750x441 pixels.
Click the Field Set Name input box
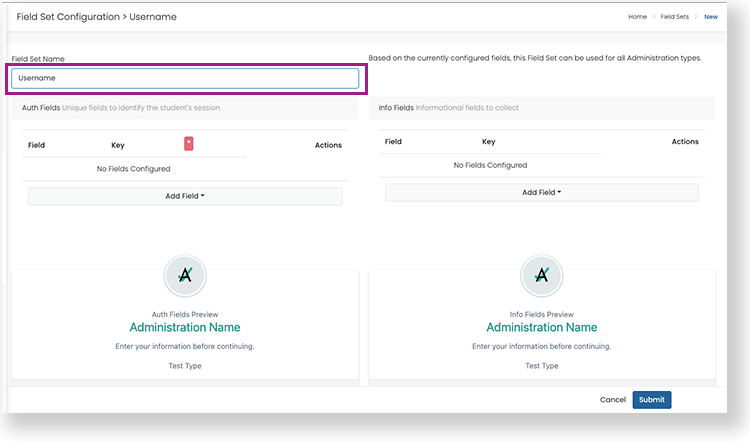(185, 78)
